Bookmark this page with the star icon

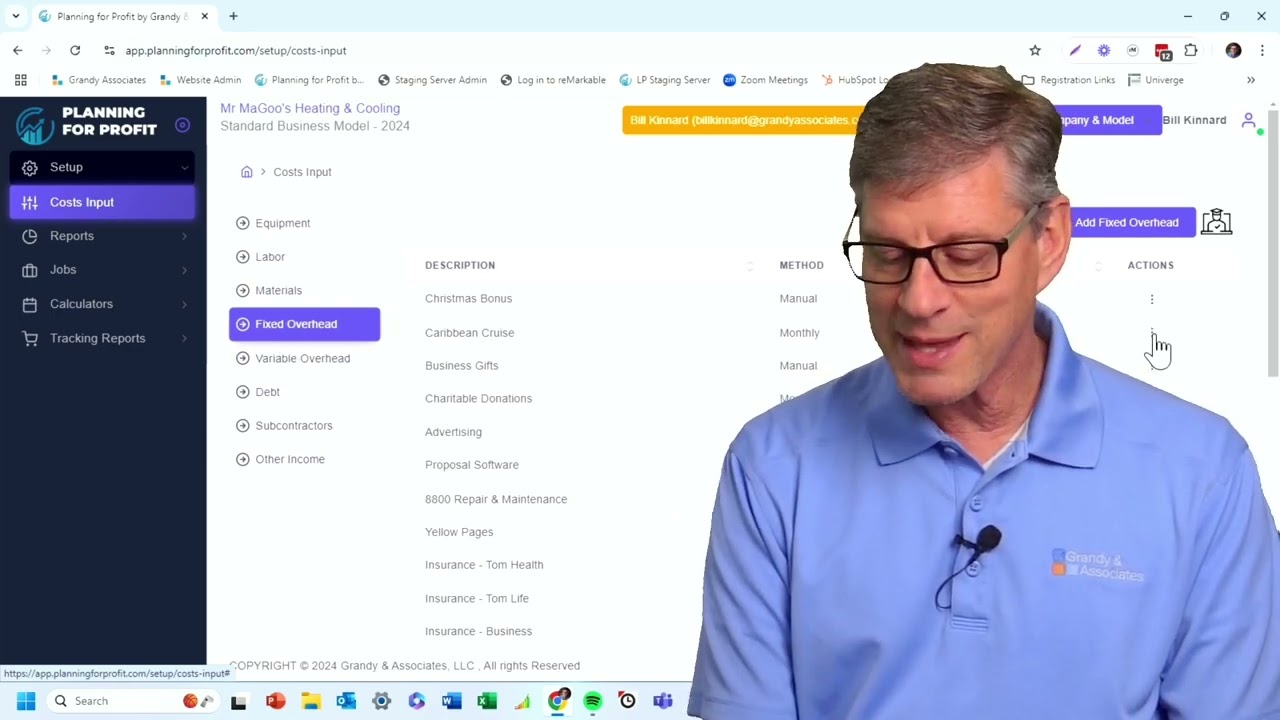[x=1035, y=50]
